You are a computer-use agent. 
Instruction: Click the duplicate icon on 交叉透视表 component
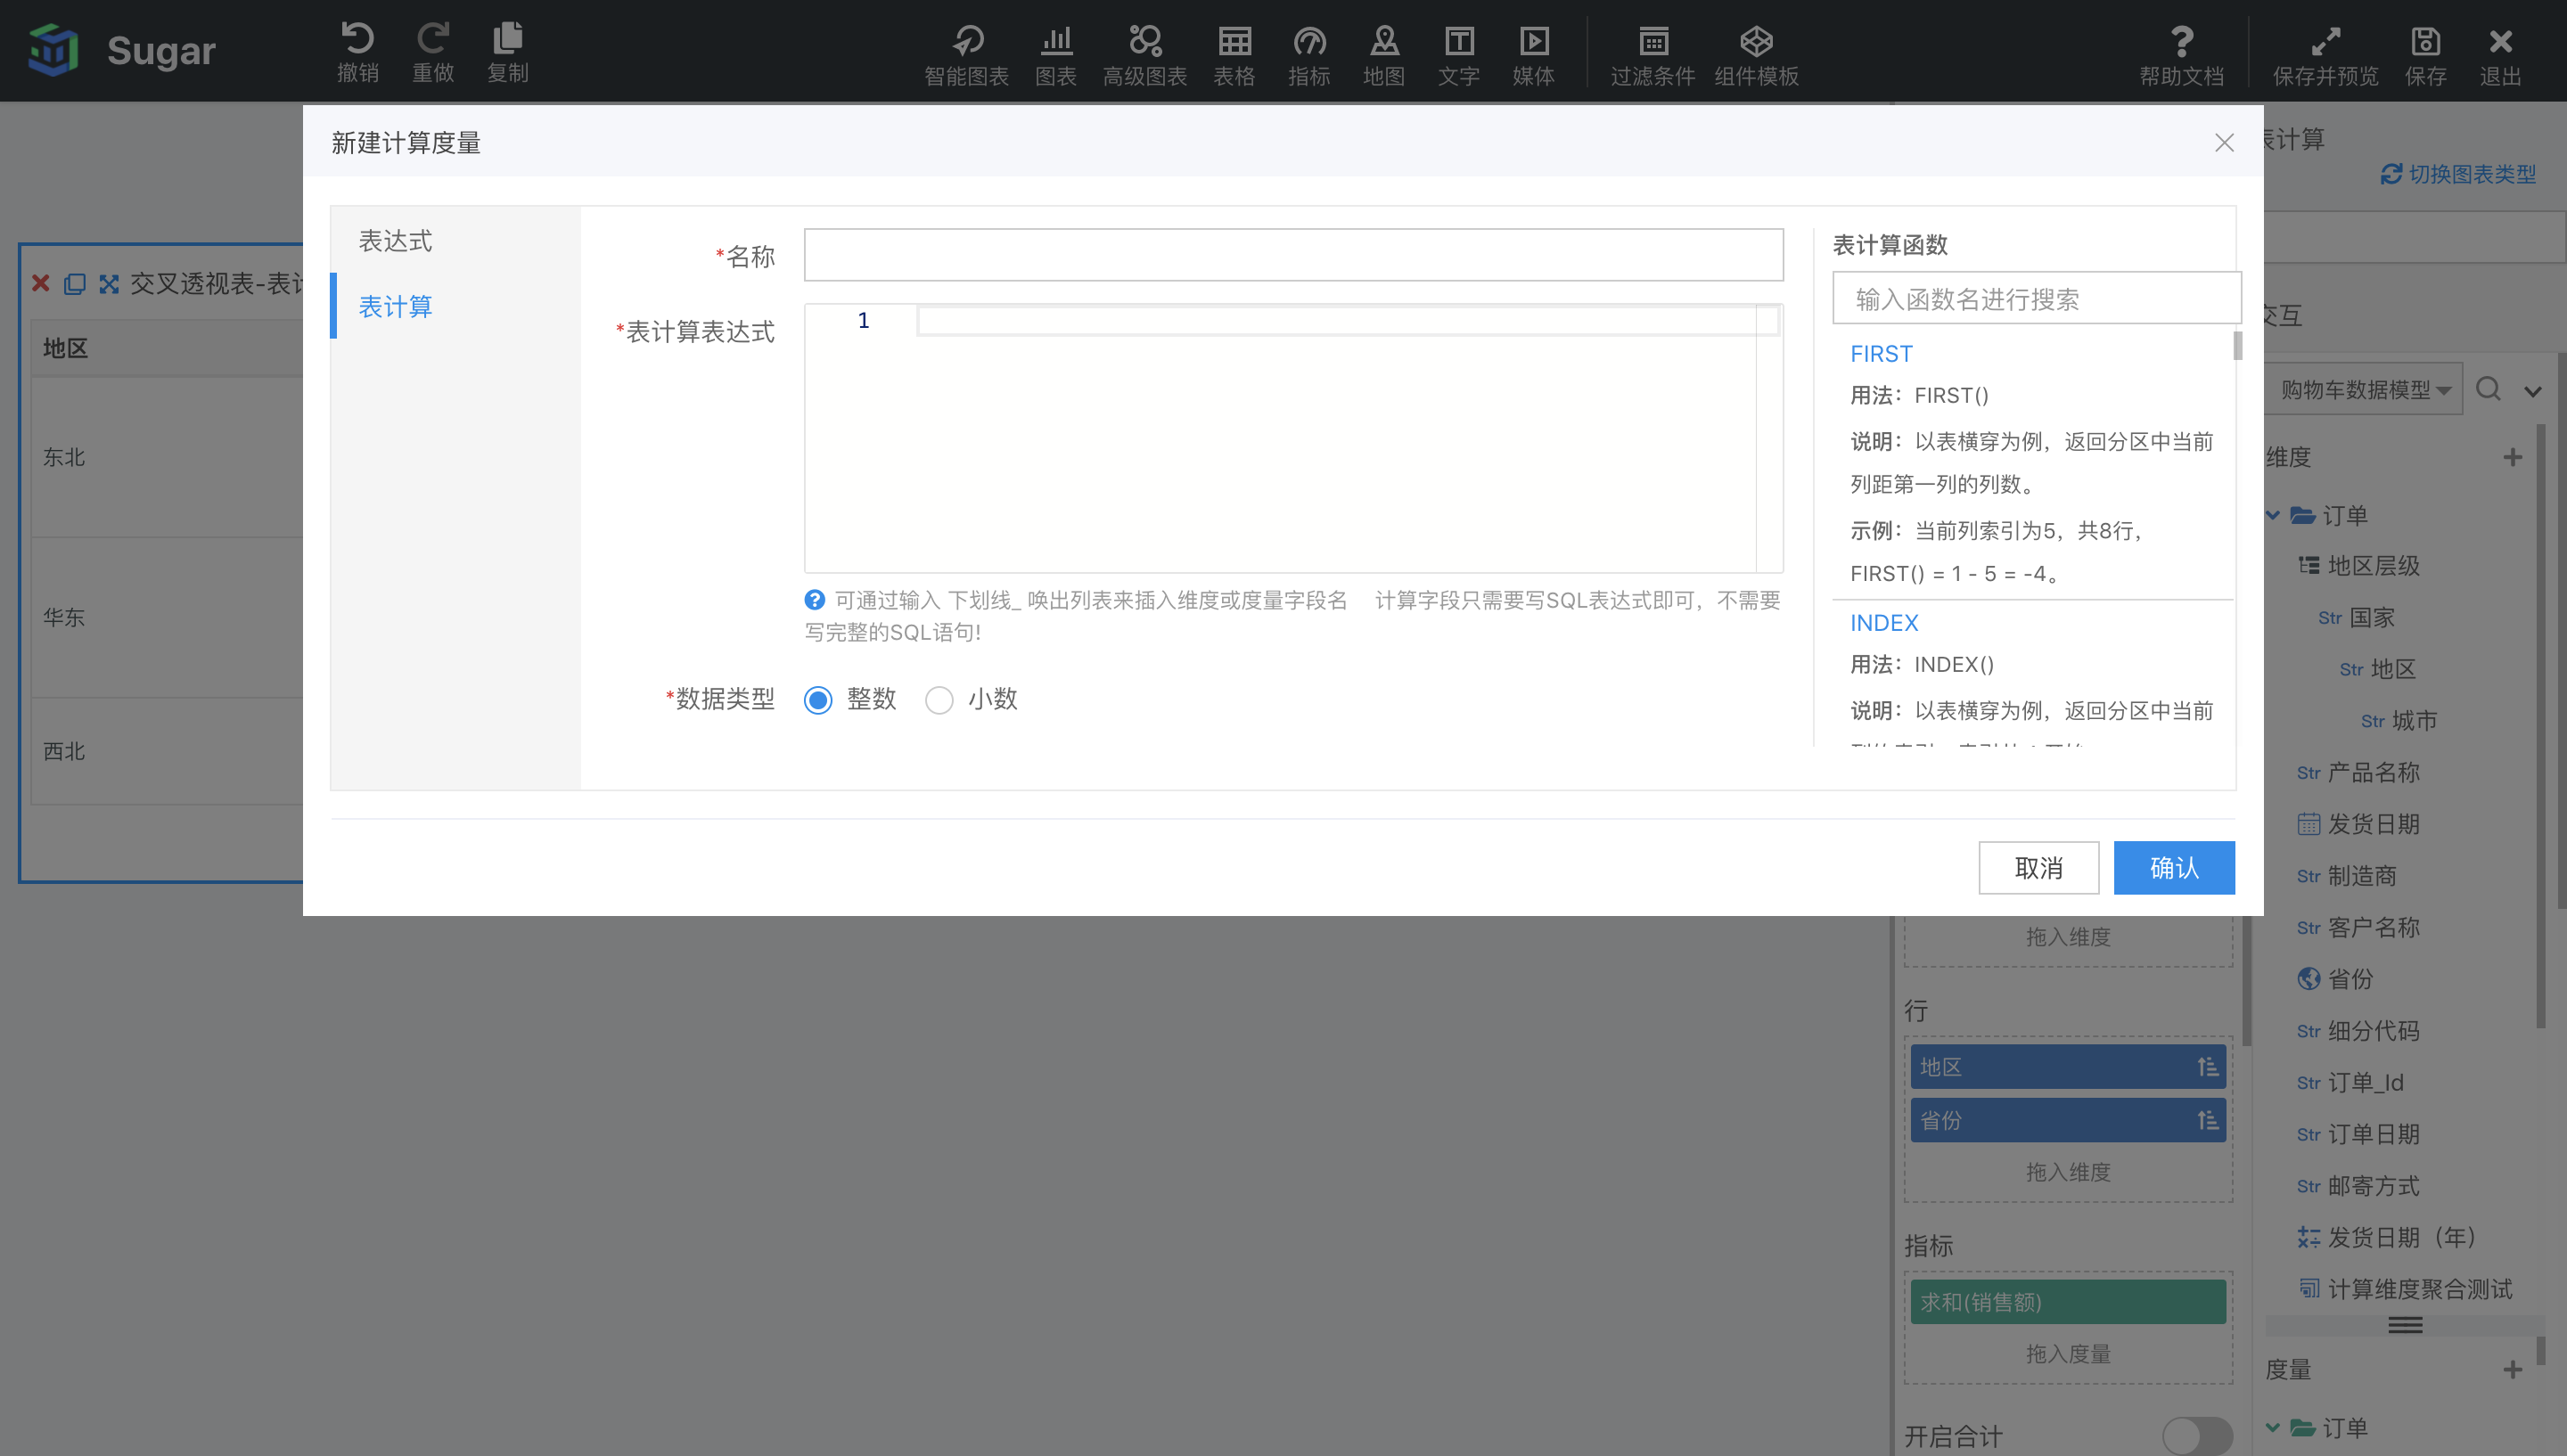point(75,284)
